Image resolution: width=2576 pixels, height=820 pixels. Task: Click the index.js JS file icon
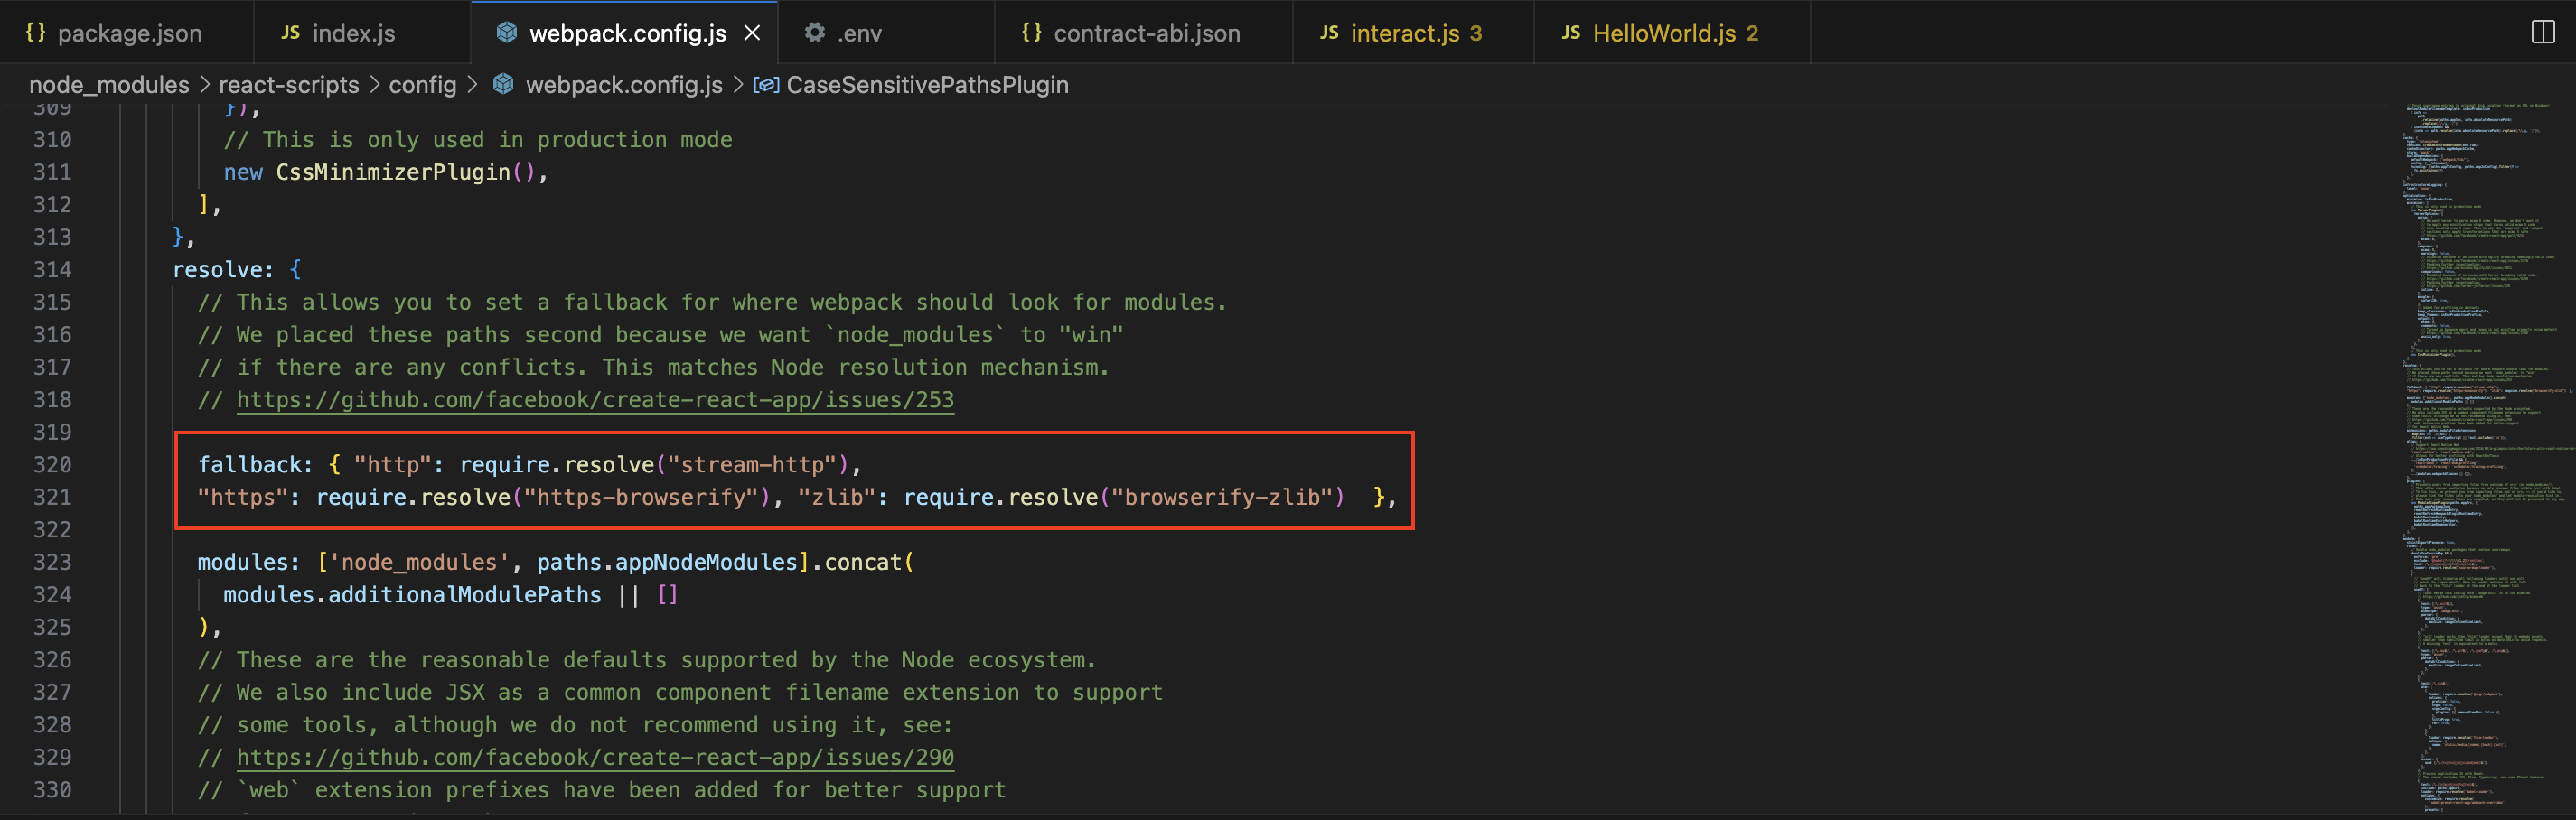click(x=290, y=33)
